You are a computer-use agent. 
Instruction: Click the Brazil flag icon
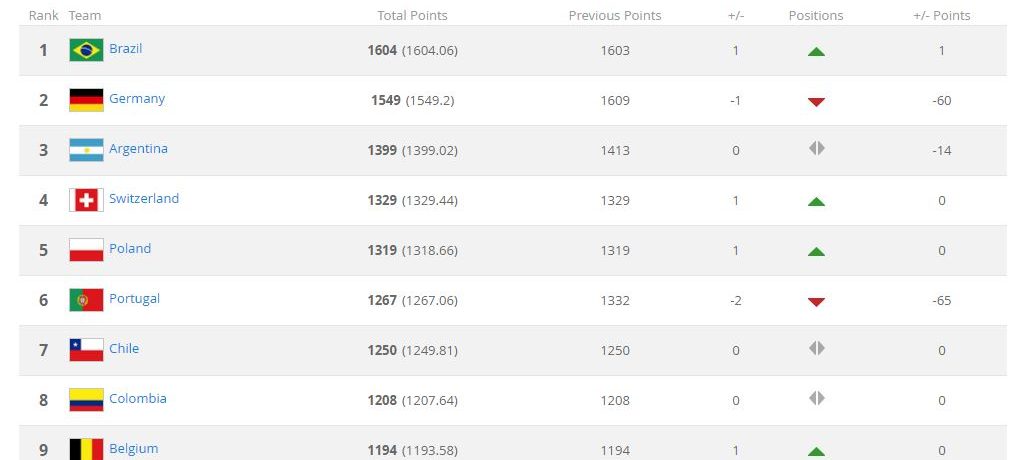tap(86, 50)
